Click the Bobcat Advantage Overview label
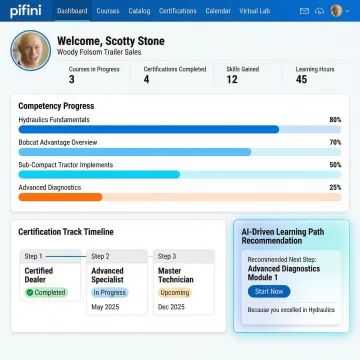 (x=58, y=142)
